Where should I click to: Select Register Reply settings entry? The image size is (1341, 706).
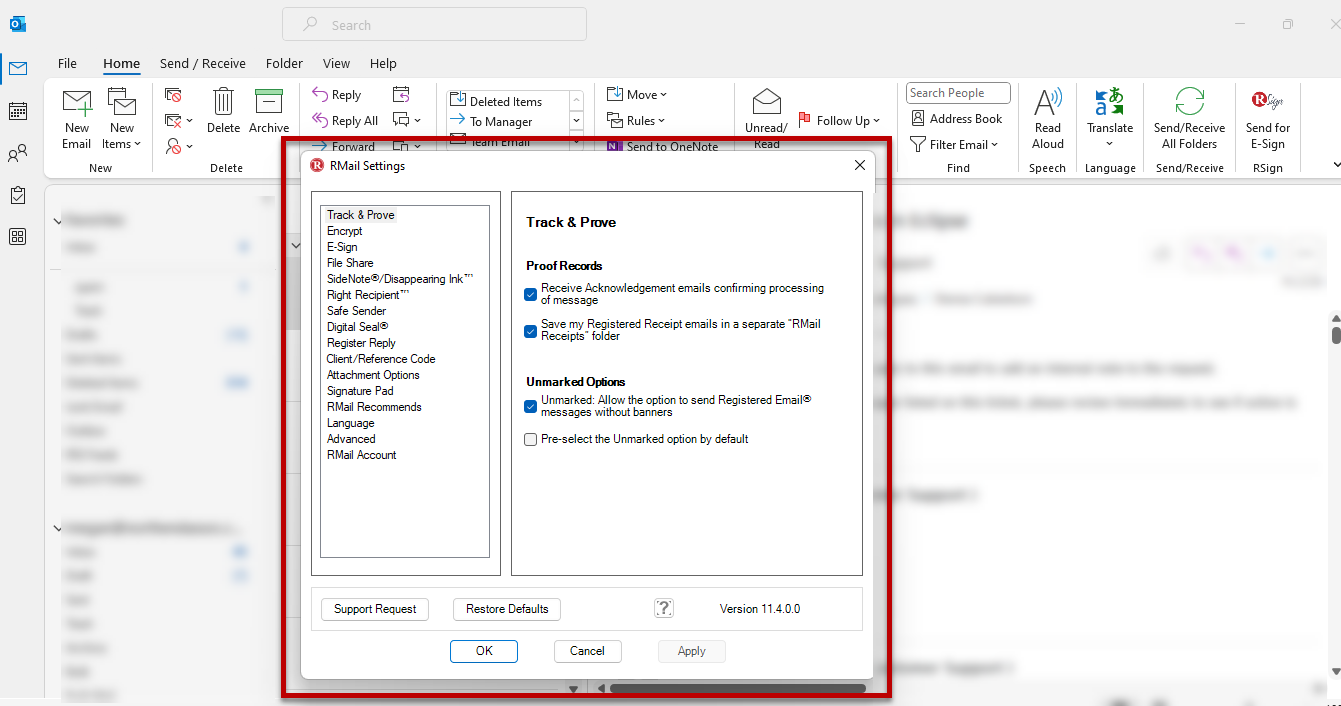[361, 343]
